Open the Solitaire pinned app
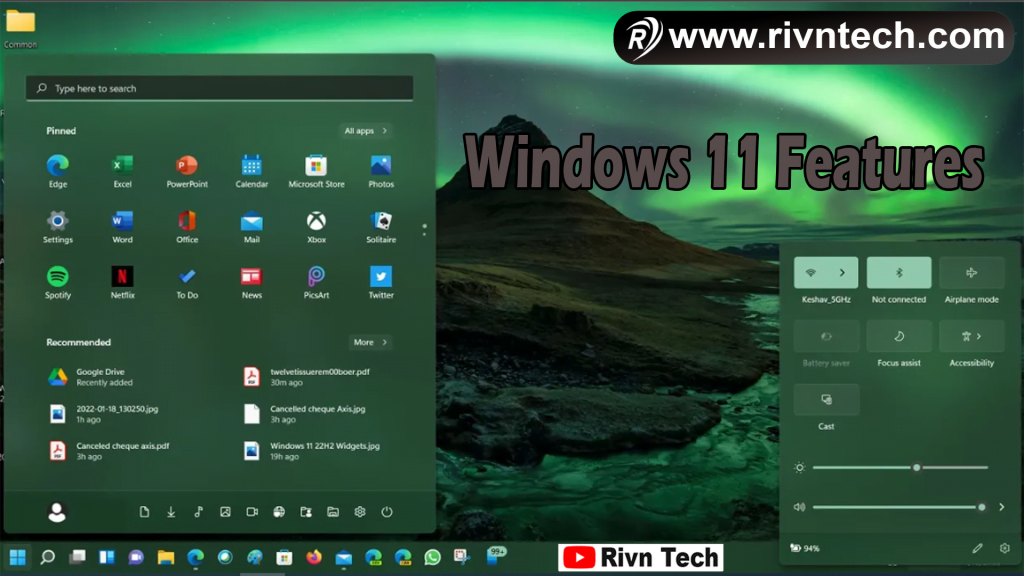Image resolution: width=1024 pixels, height=576 pixels. [381, 227]
